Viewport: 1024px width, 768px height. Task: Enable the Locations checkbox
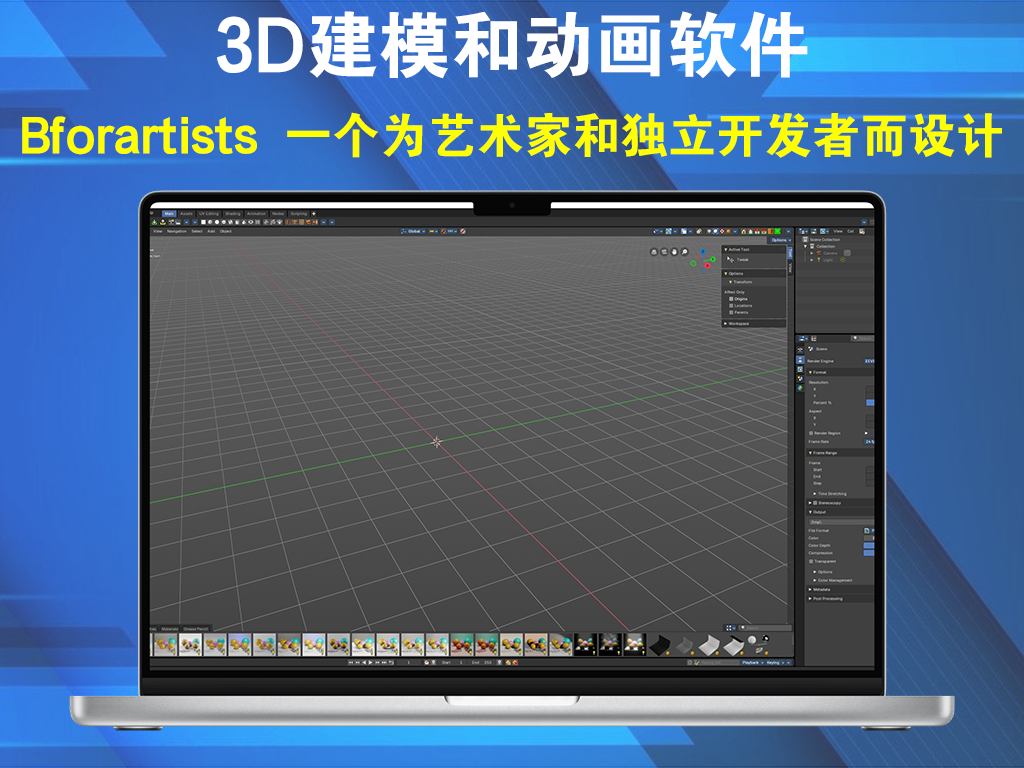(x=731, y=305)
